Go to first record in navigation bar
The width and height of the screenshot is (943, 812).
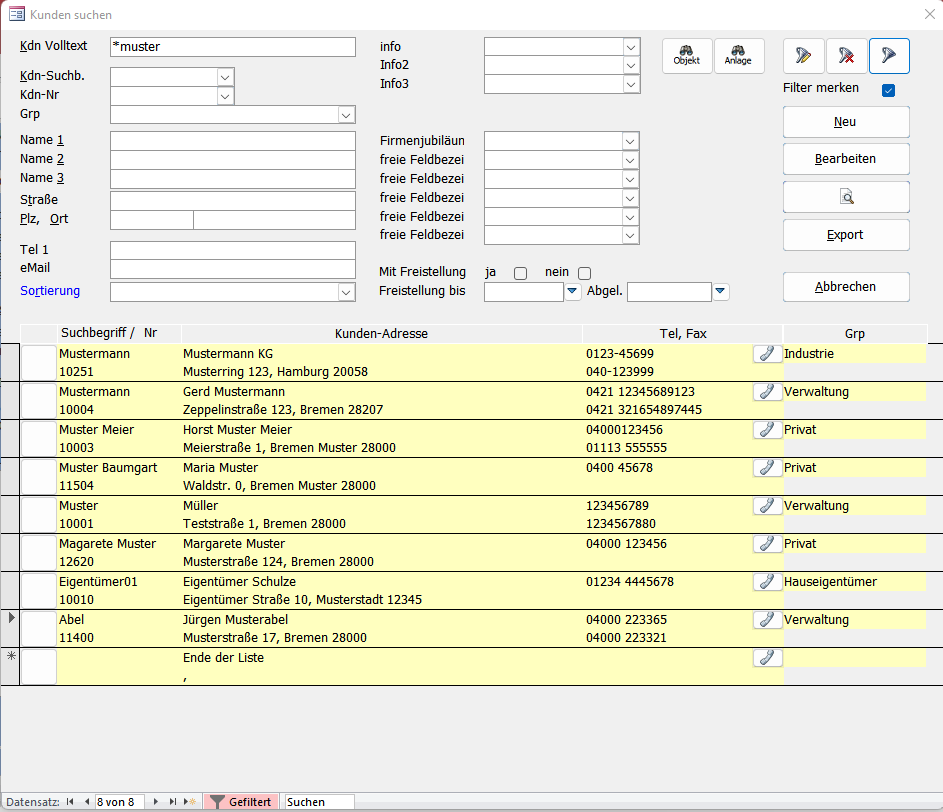(x=70, y=802)
